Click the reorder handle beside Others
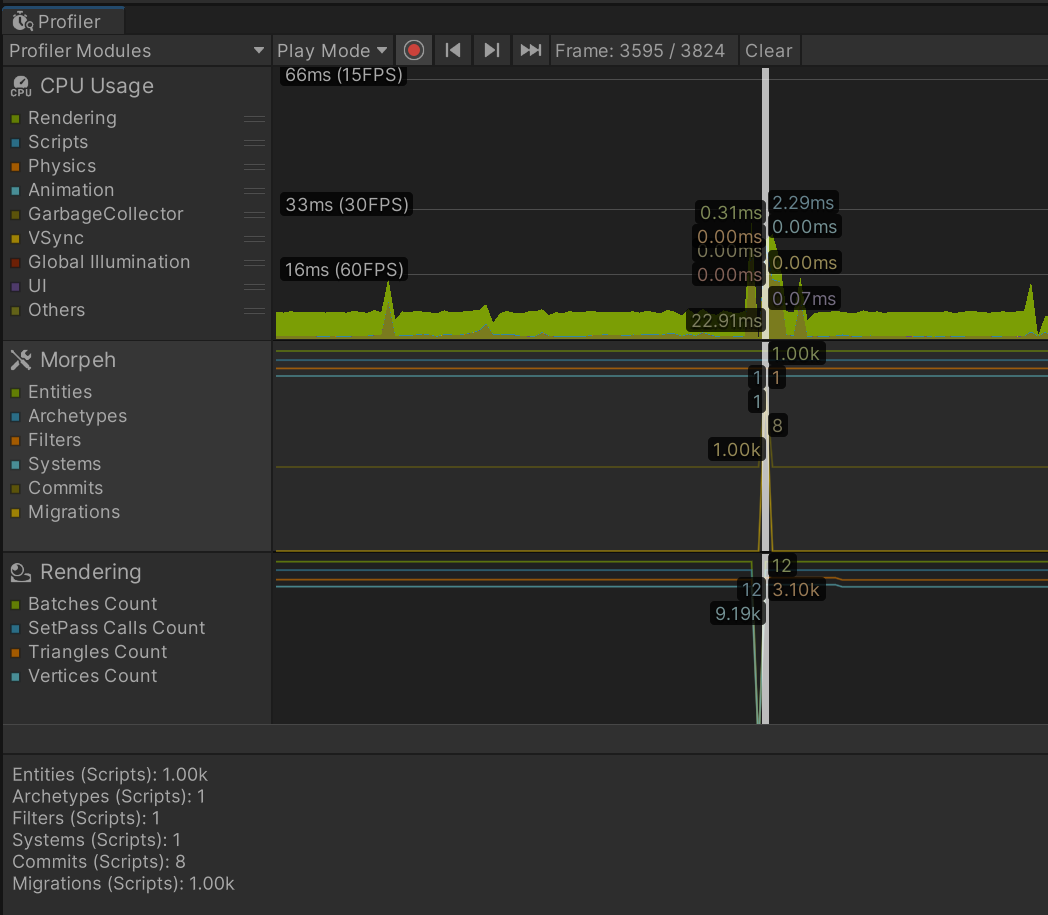1048x915 pixels. tap(254, 311)
